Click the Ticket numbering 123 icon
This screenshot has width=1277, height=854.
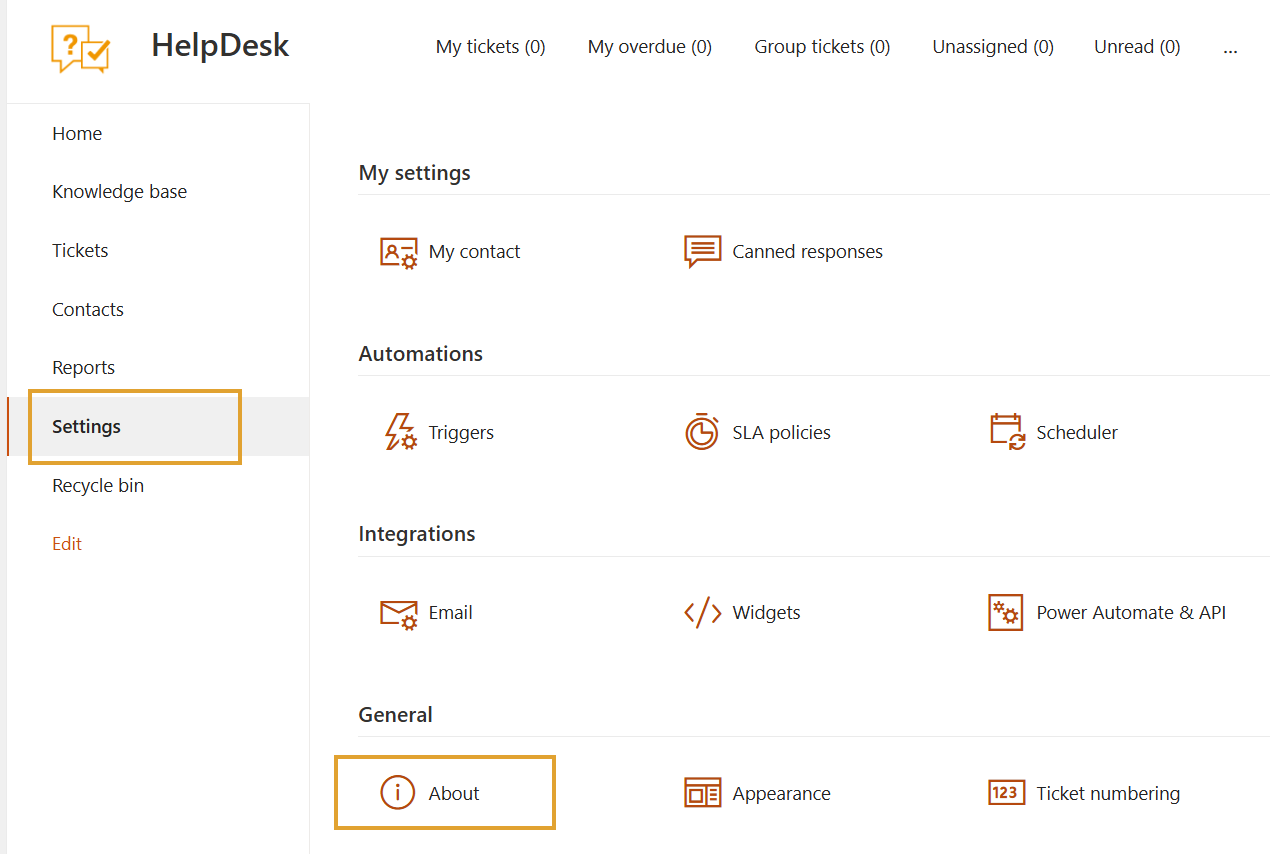pyautogui.click(x=1006, y=793)
